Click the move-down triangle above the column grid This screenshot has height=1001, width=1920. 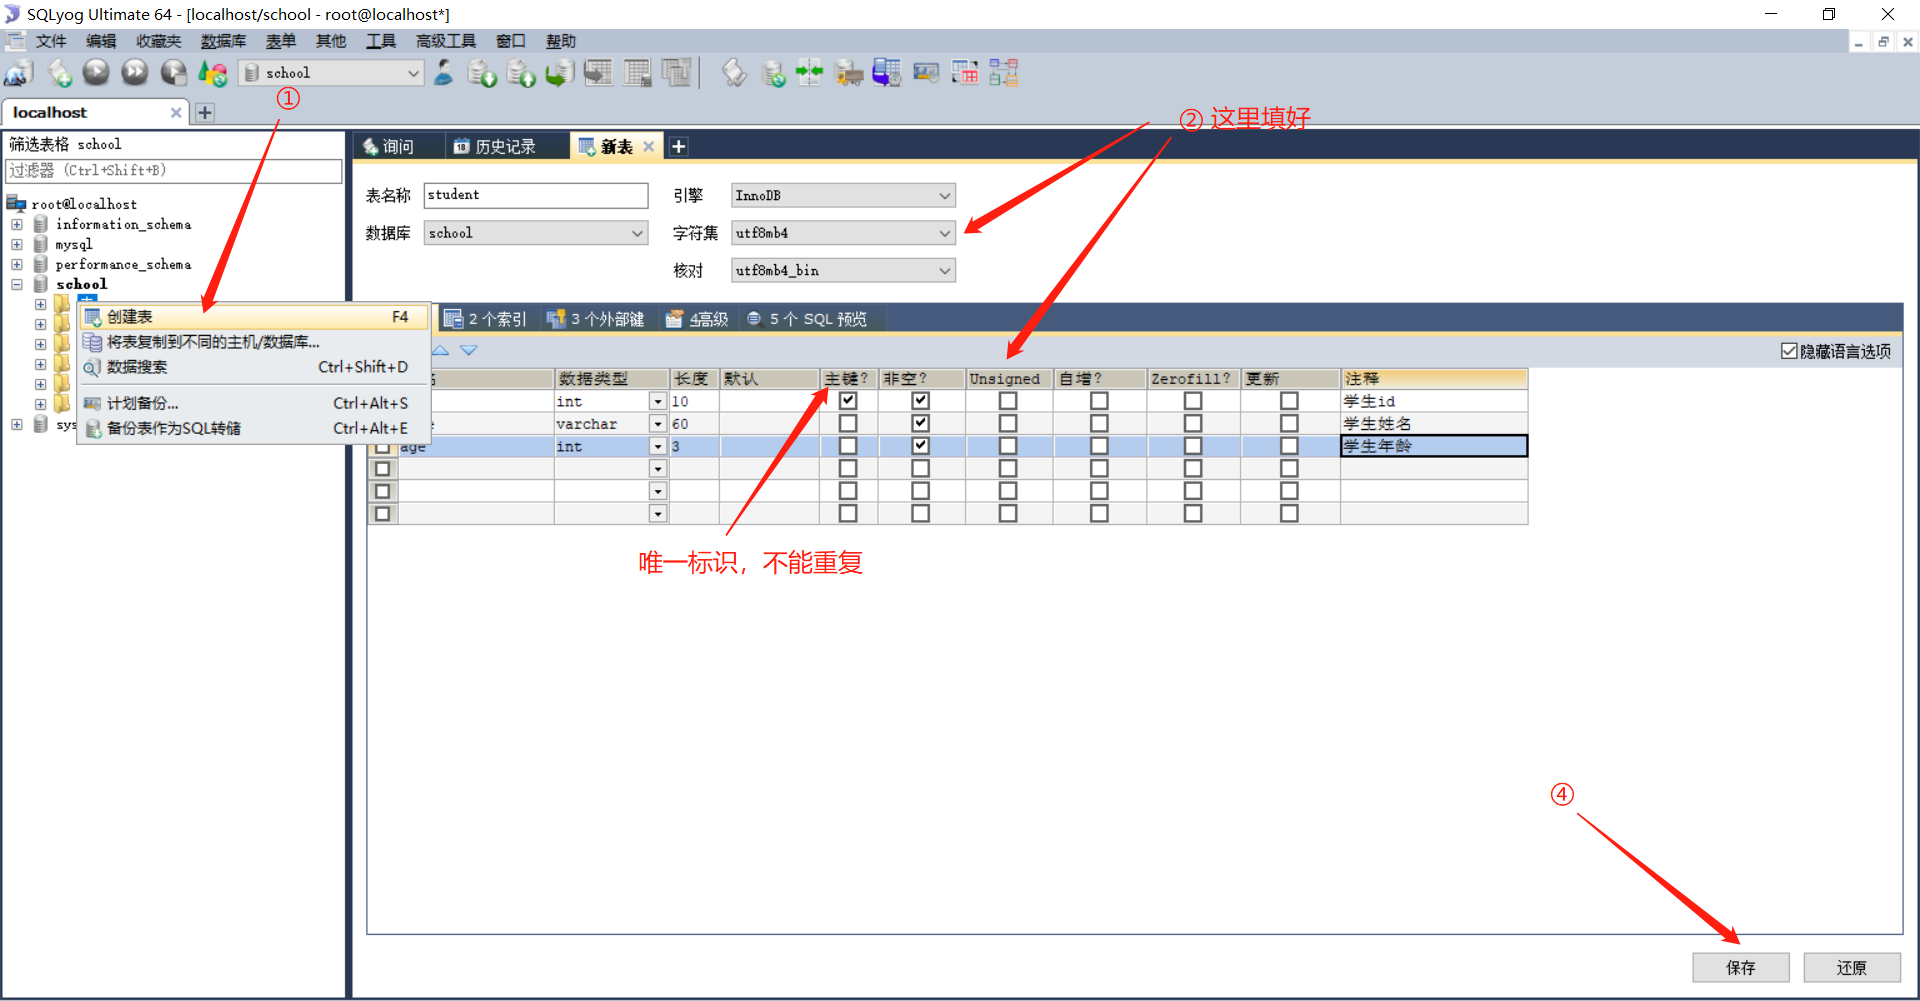tap(469, 350)
